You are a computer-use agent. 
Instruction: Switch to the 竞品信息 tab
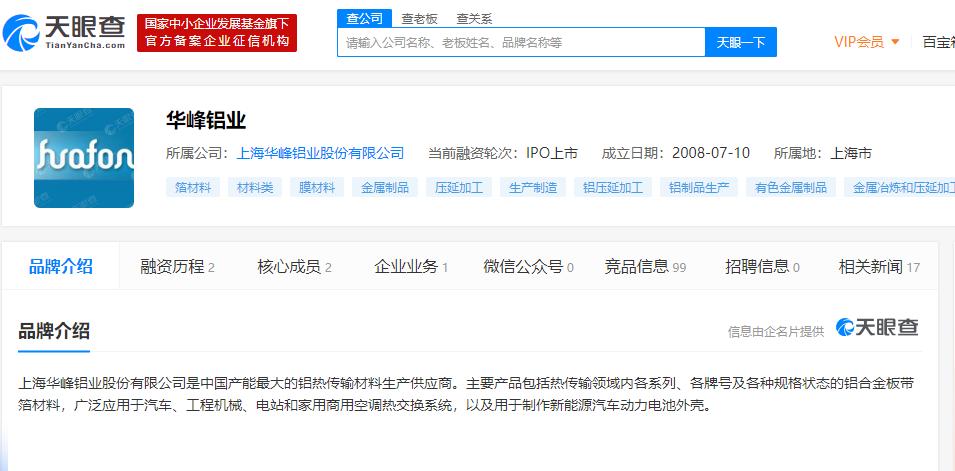coord(645,267)
